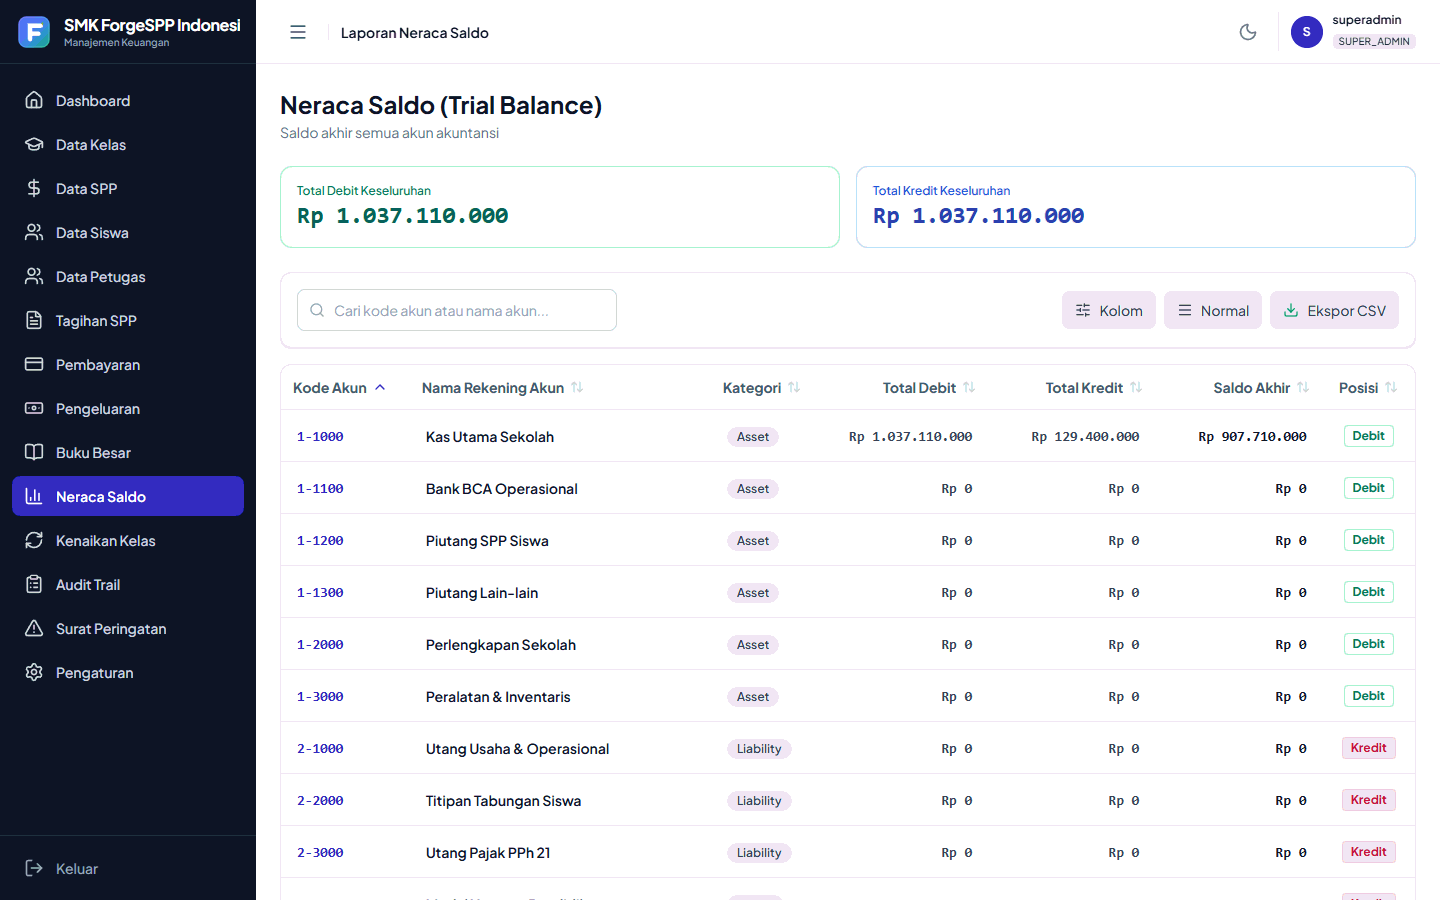Click the Total Debit Keseluruhan summary card
1440x900 pixels.
coord(560,207)
